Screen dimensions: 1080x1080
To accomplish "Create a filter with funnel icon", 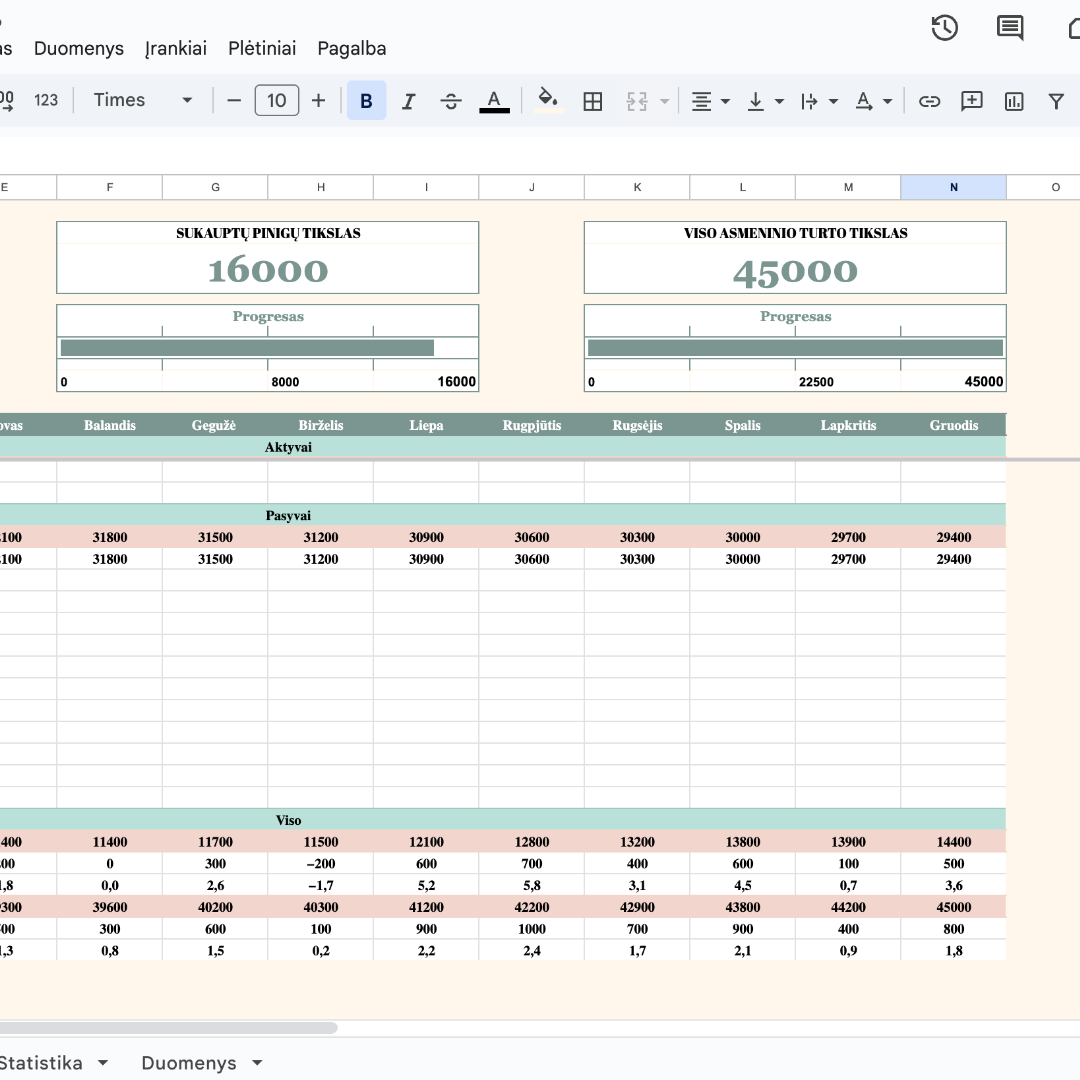I will tap(1056, 101).
